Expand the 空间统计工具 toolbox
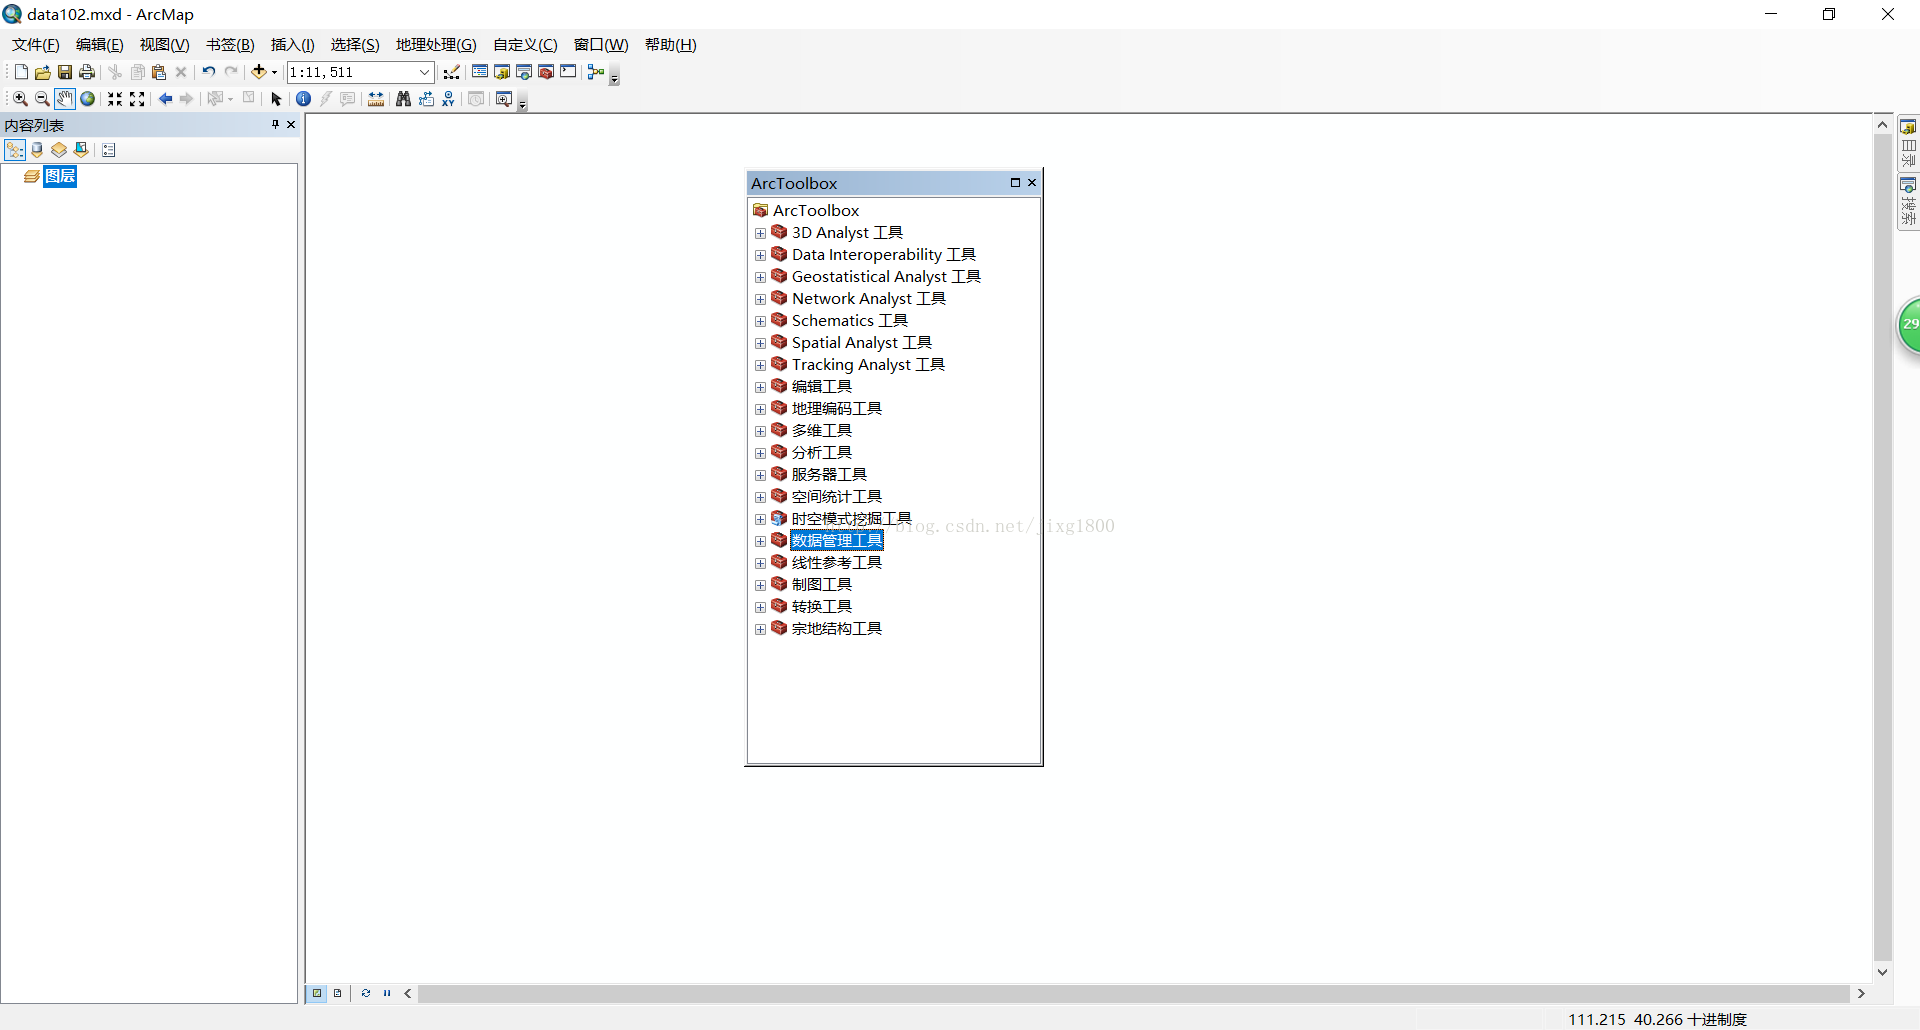This screenshot has width=1920, height=1030. pyautogui.click(x=760, y=497)
